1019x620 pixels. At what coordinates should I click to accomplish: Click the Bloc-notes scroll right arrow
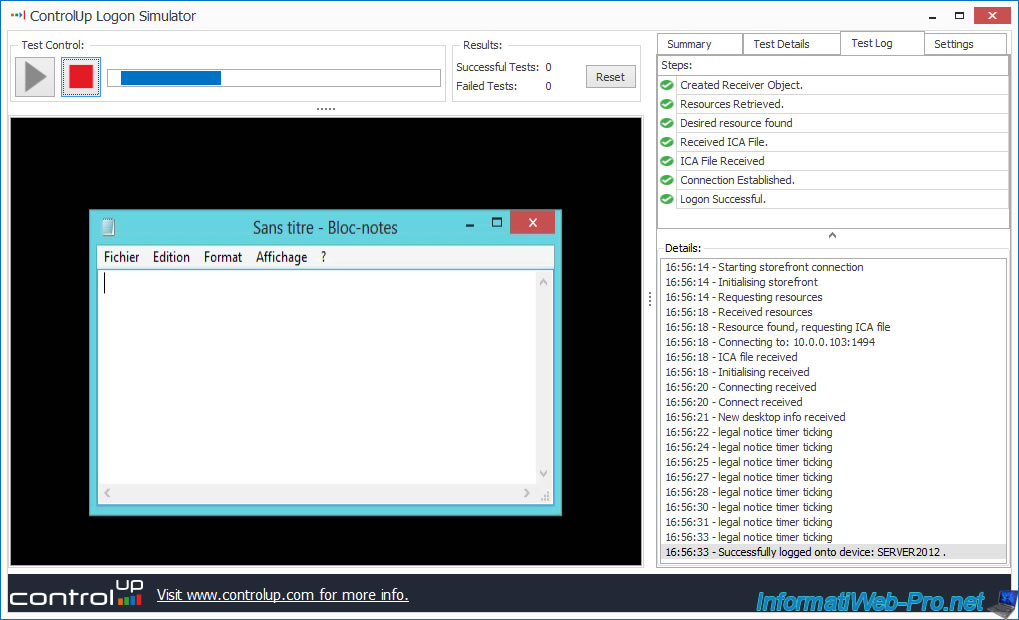click(x=527, y=493)
